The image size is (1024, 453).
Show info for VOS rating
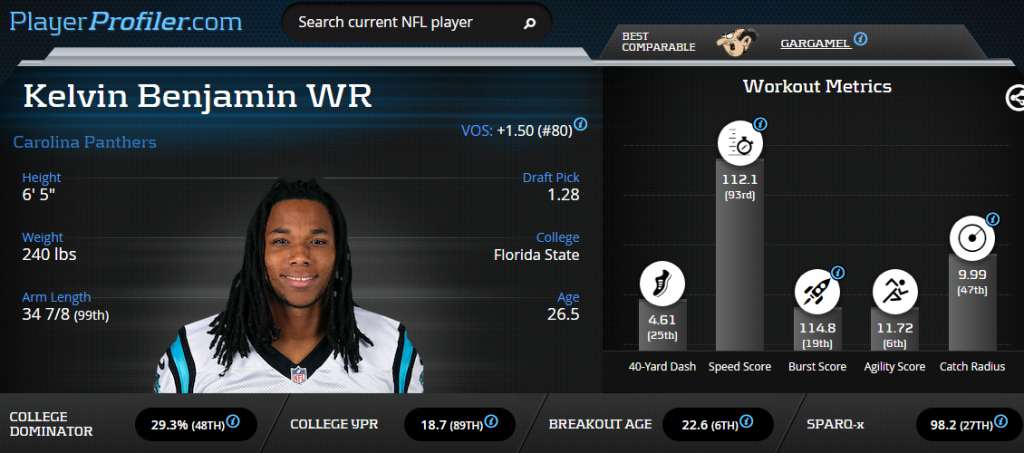pos(580,124)
